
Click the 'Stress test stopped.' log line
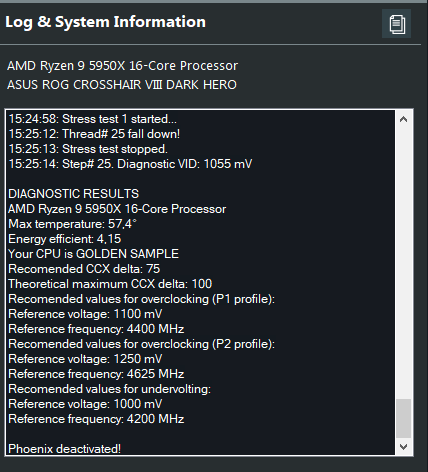(88, 149)
